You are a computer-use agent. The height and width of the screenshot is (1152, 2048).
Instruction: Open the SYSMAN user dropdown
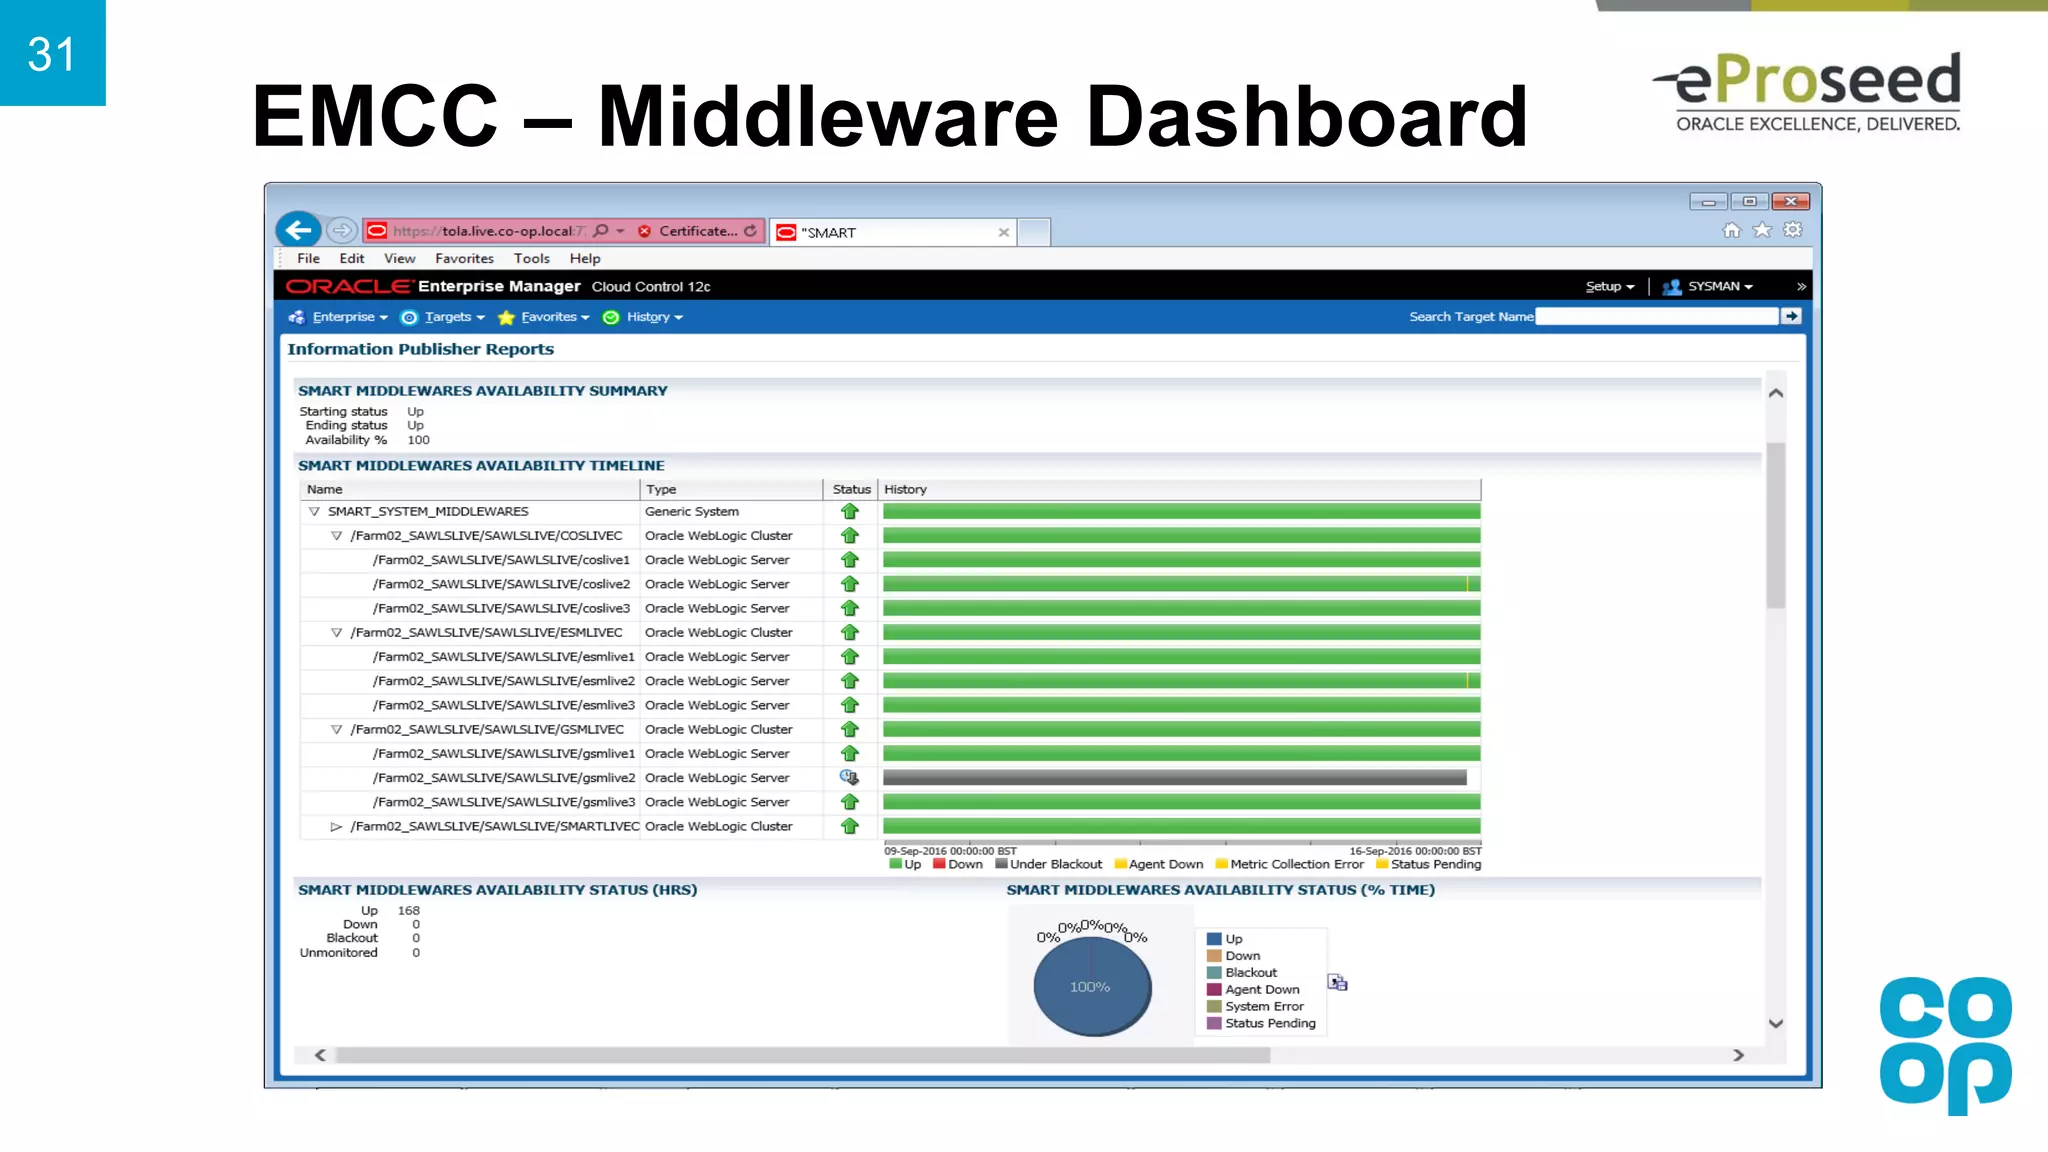point(1708,286)
